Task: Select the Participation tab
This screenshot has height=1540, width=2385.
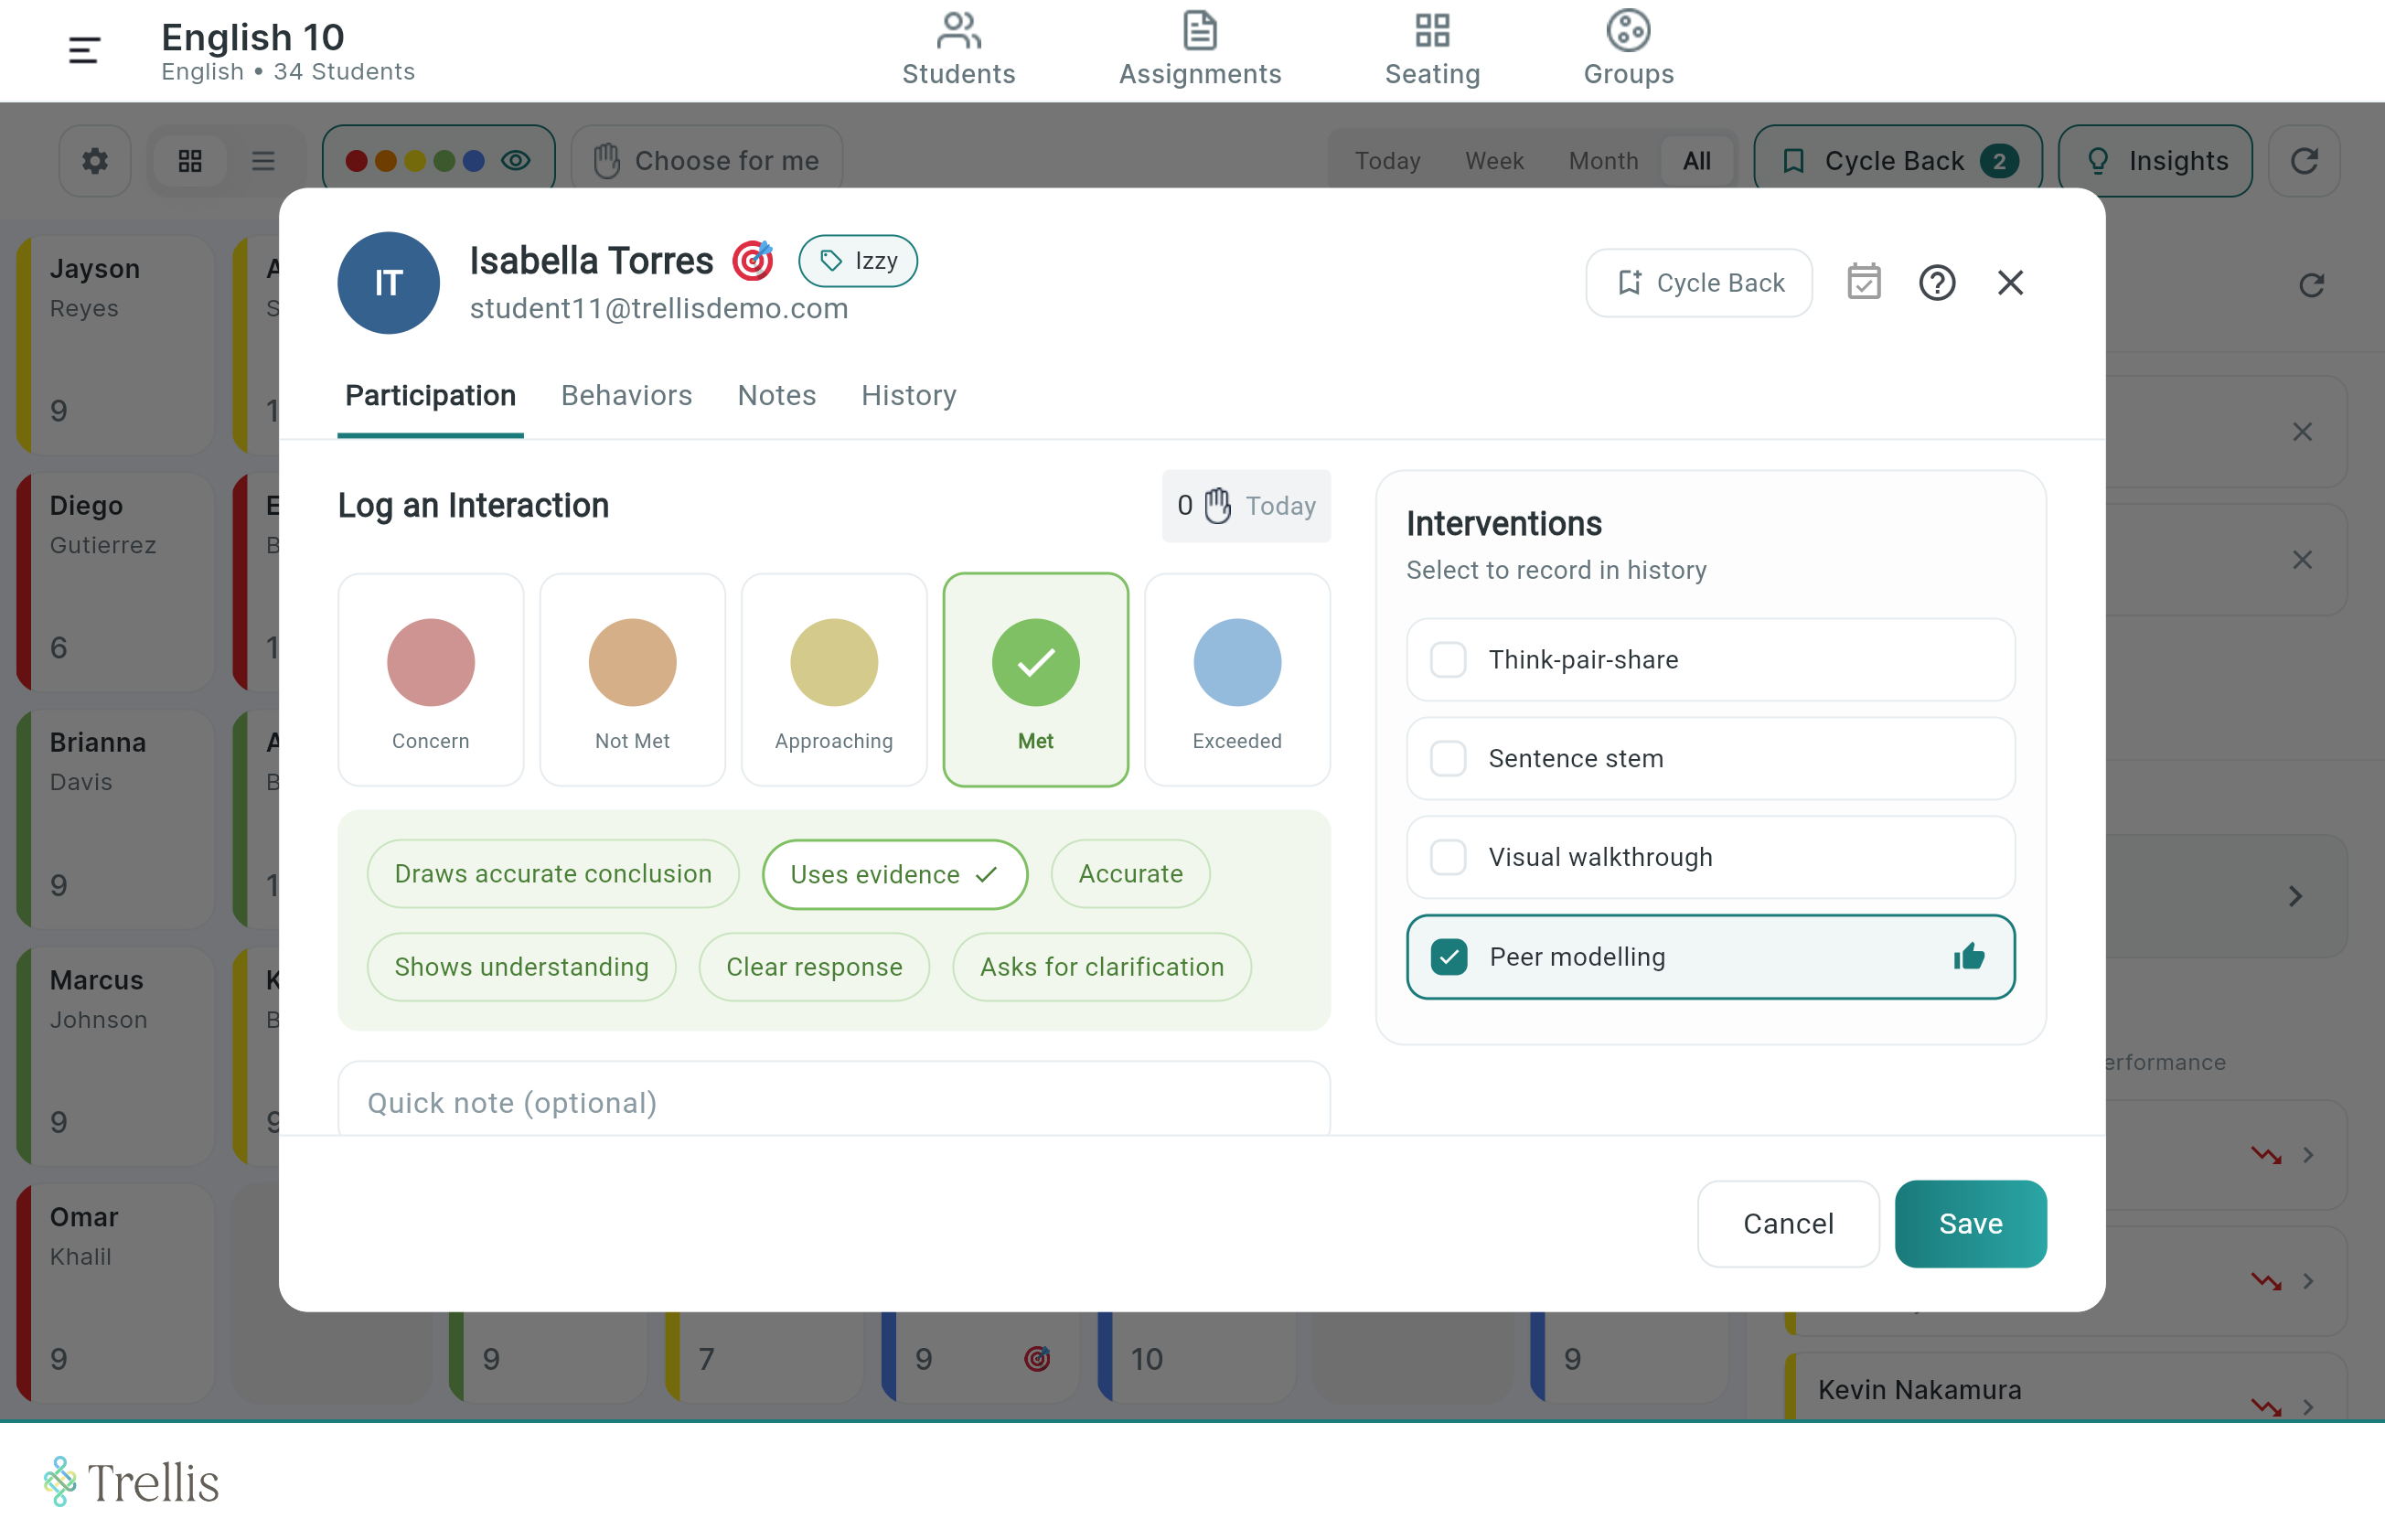Action: [x=430, y=396]
